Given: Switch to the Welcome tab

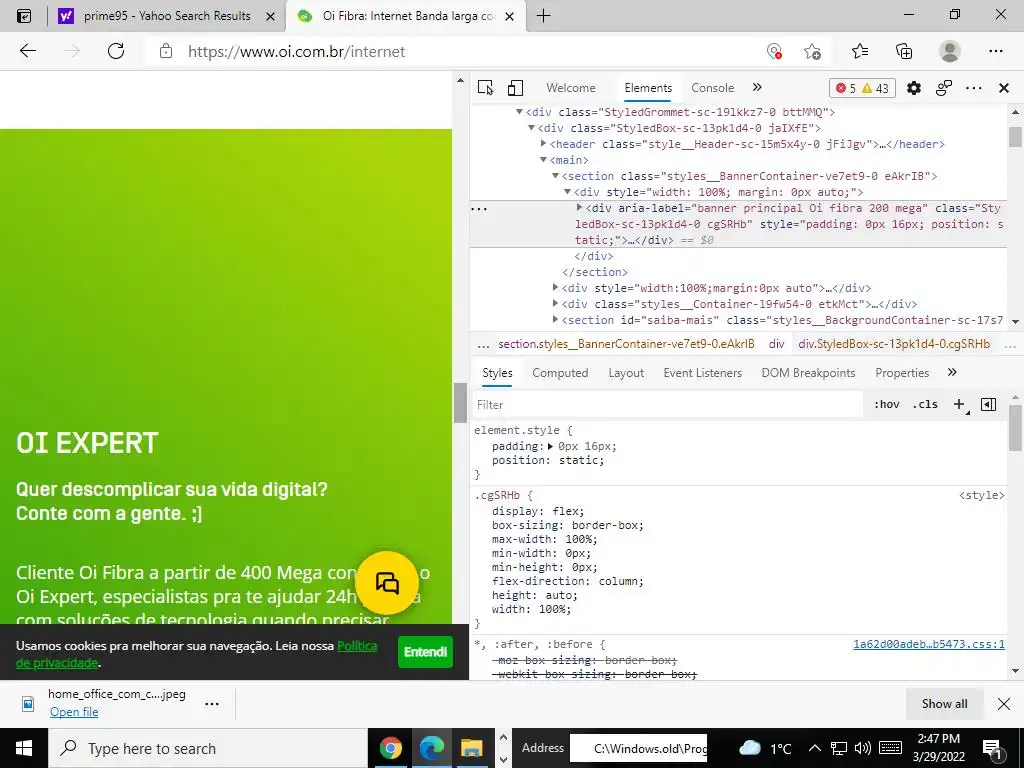Looking at the screenshot, I should click(571, 88).
